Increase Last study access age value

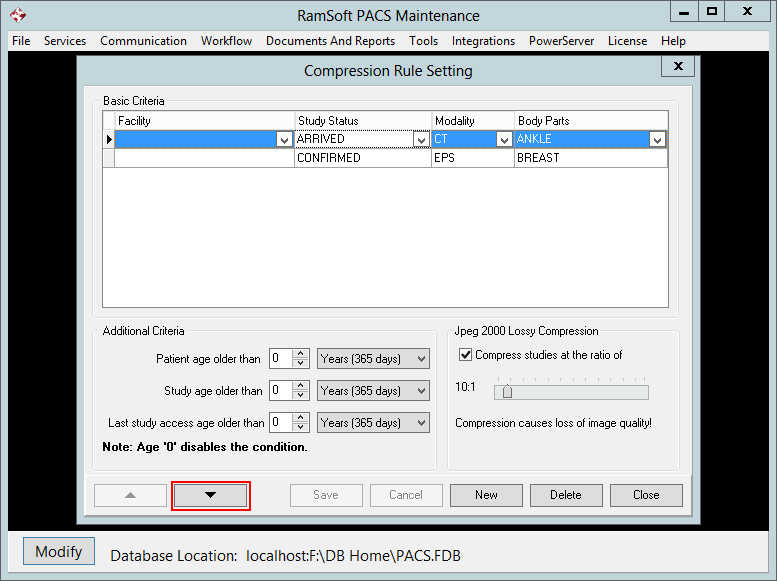click(300, 418)
